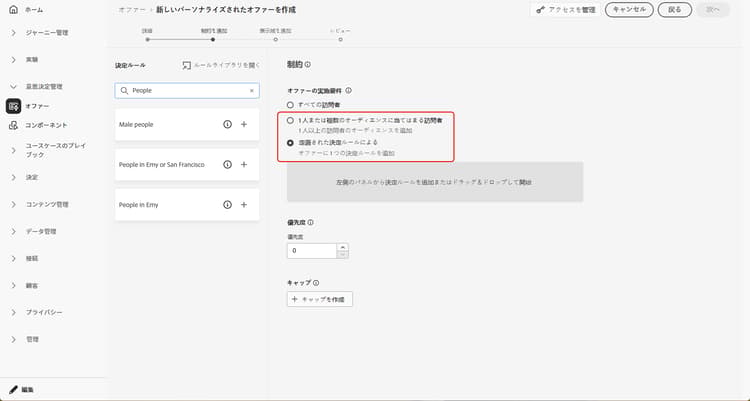This screenshot has width=750, height=401.
Task: Go to the 詳細 step marker
Action: tap(147, 39)
